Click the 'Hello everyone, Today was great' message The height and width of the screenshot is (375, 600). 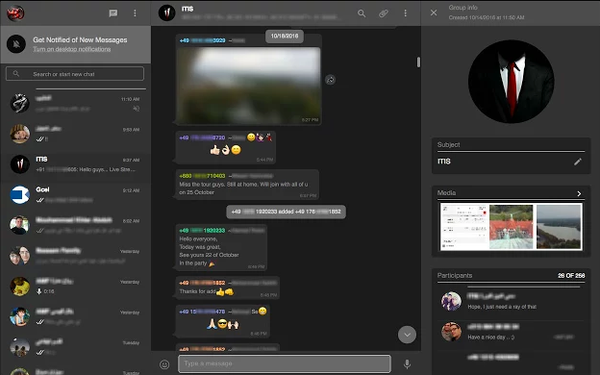tap(221, 247)
